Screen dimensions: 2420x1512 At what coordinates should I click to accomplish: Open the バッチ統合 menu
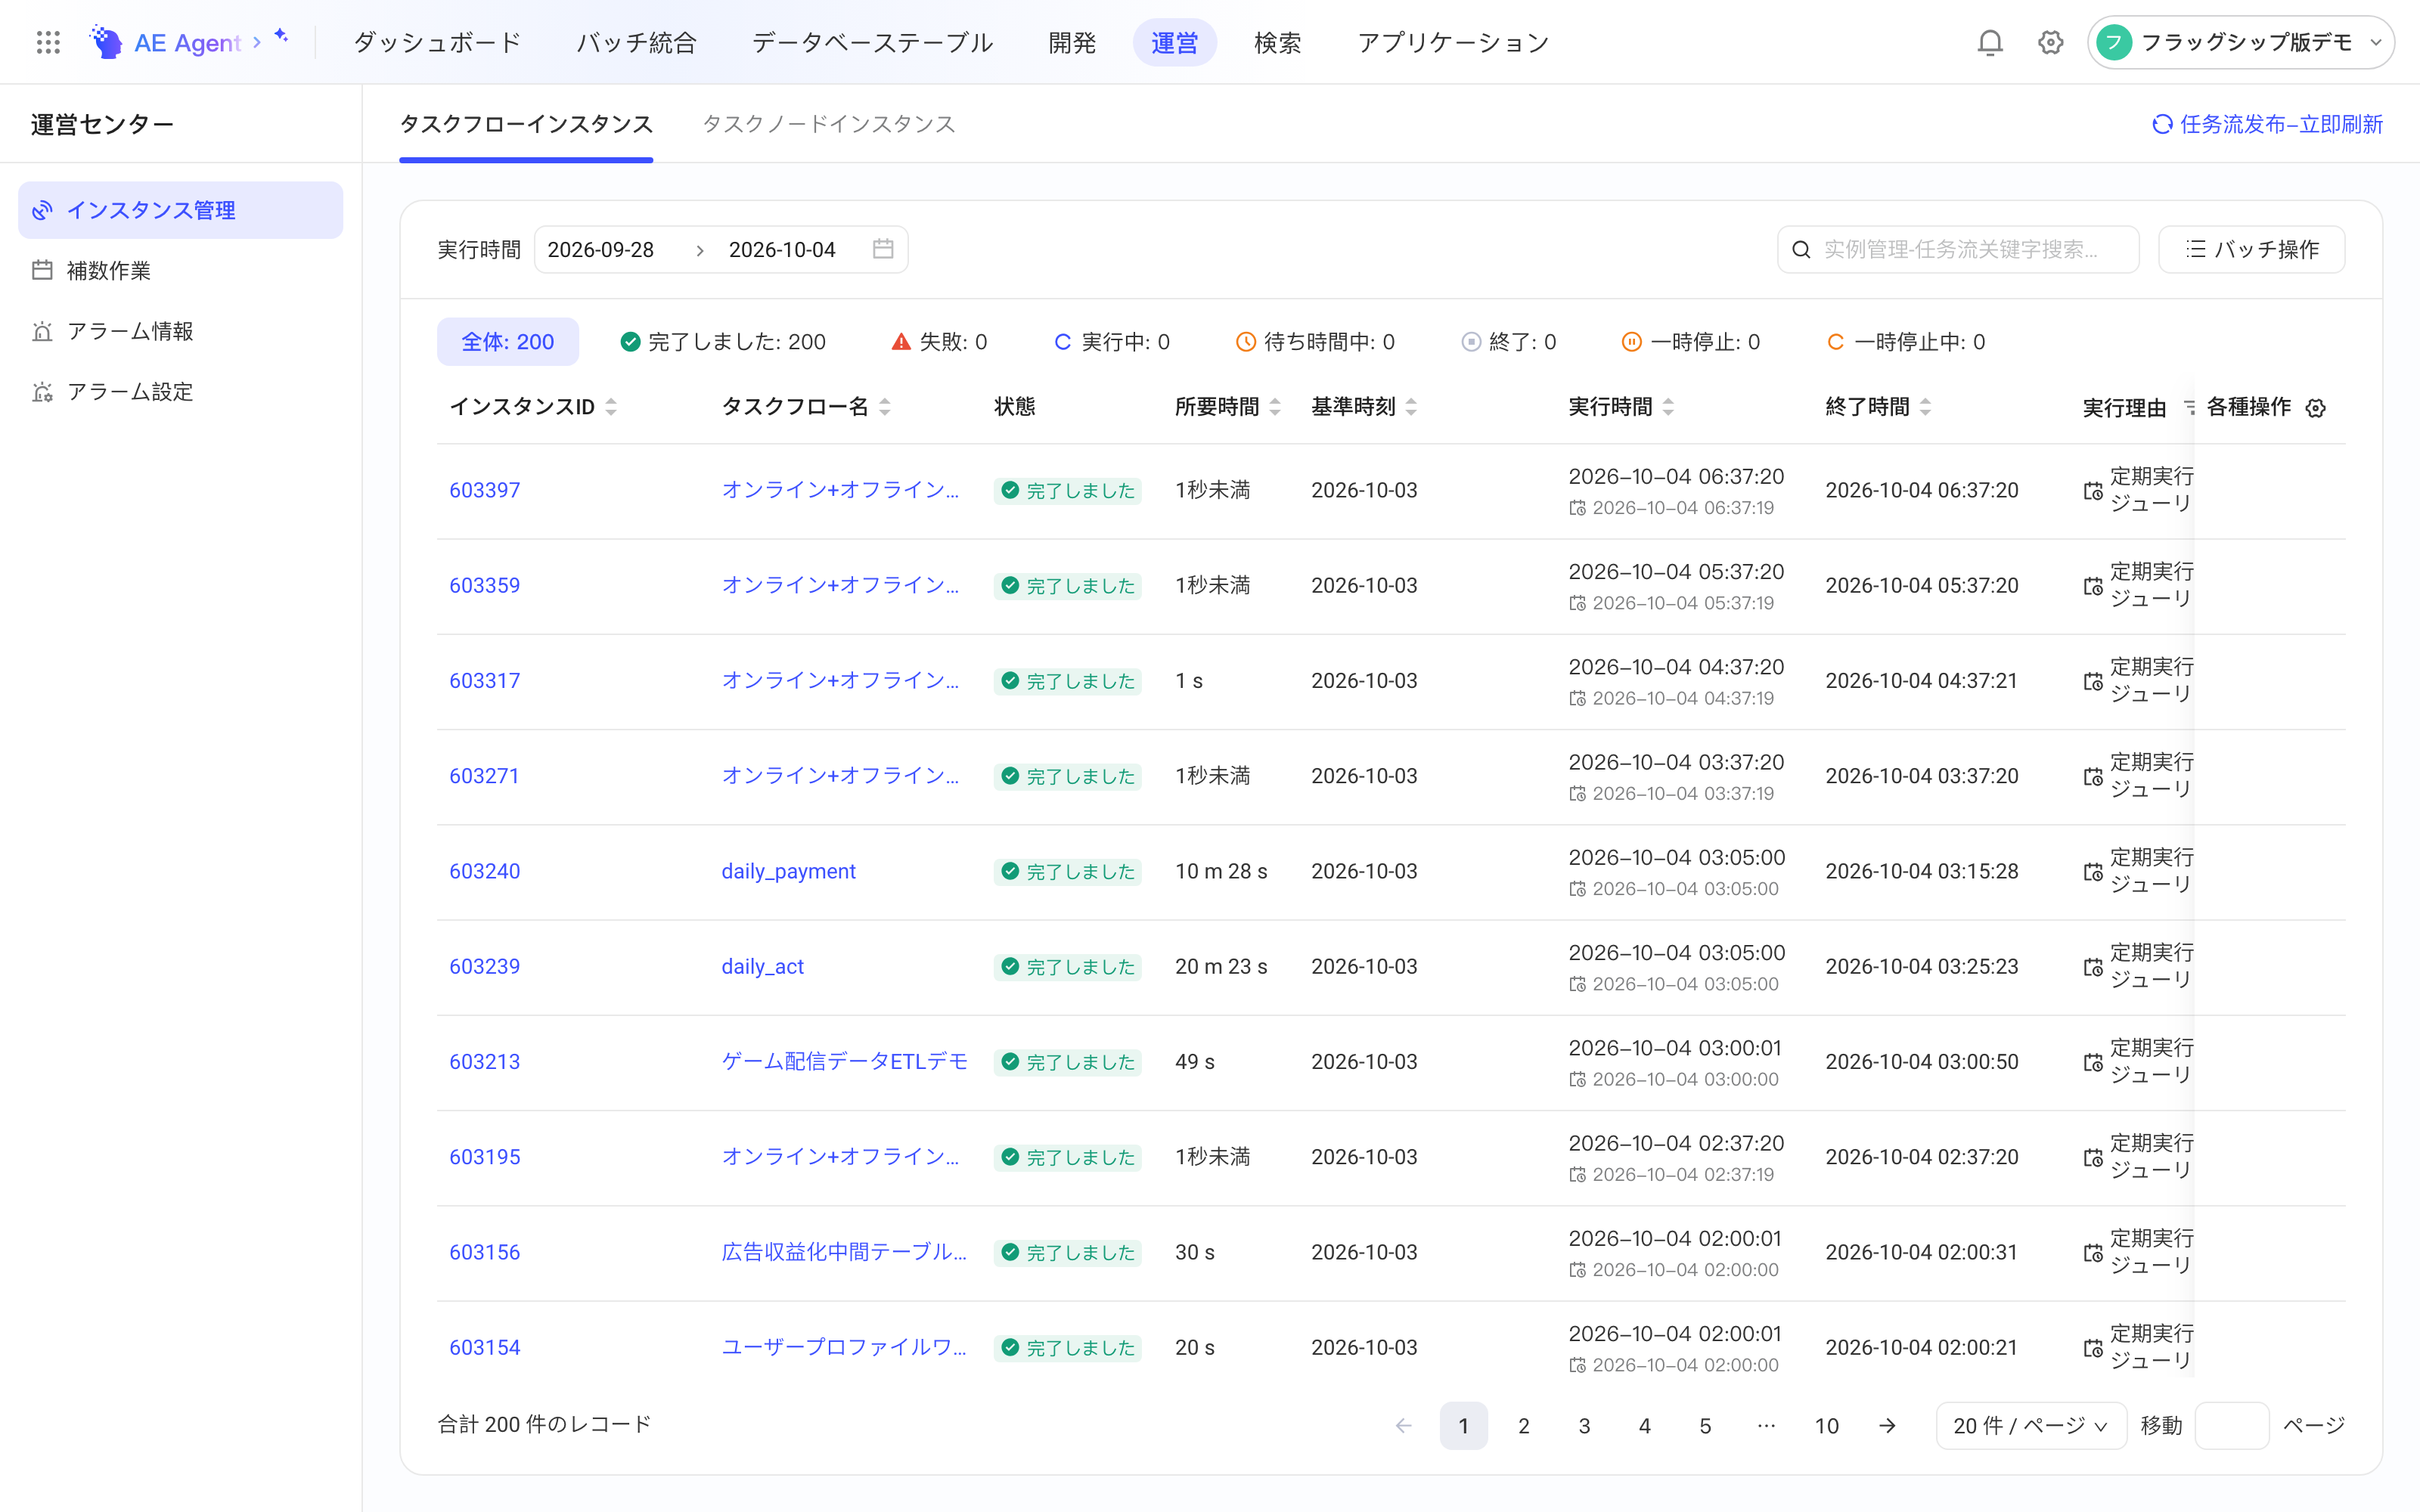coord(636,42)
